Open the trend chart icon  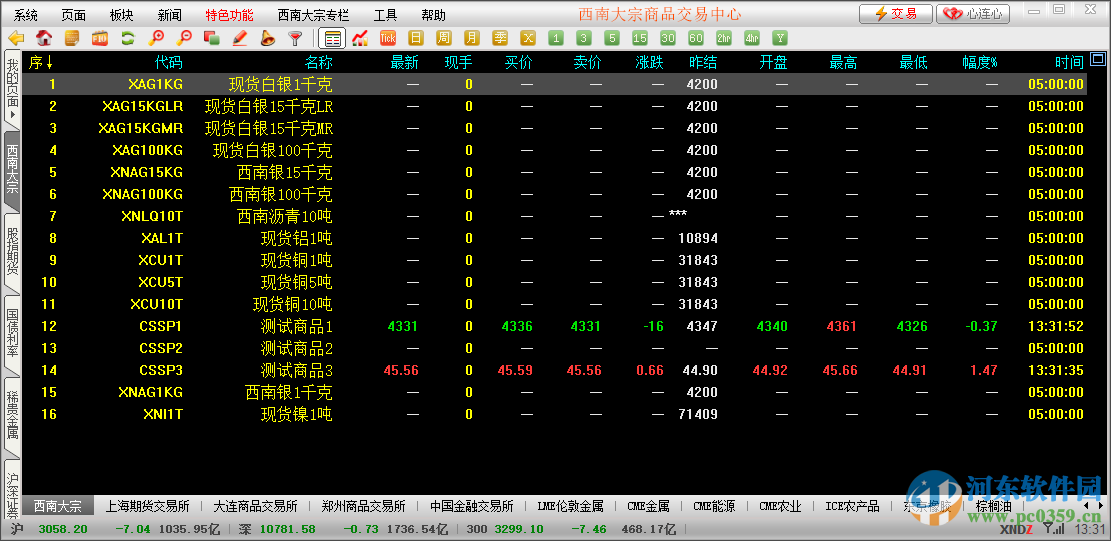pyautogui.click(x=361, y=38)
